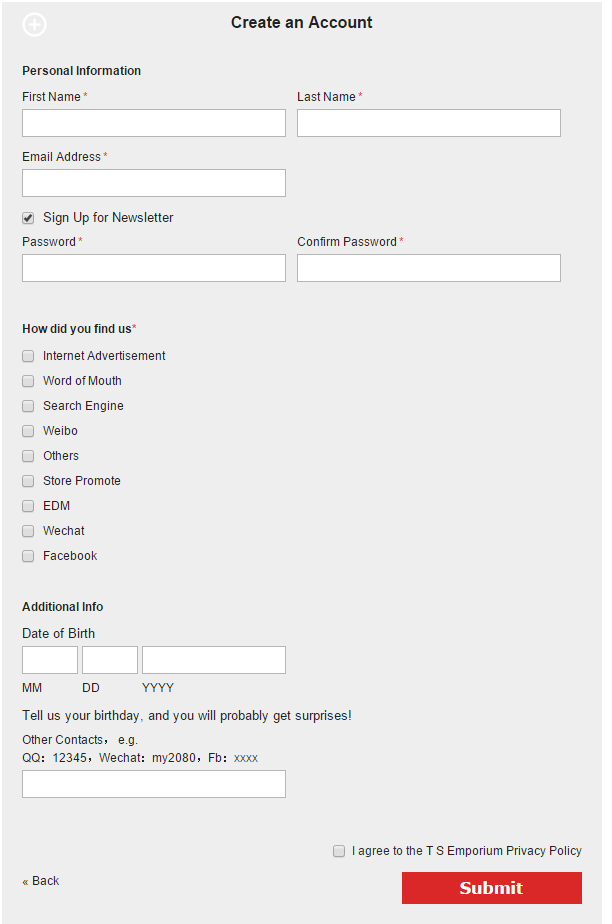Tick the Word of Mouth checkbox
Viewport: 612px width, 924px height.
pos(28,381)
